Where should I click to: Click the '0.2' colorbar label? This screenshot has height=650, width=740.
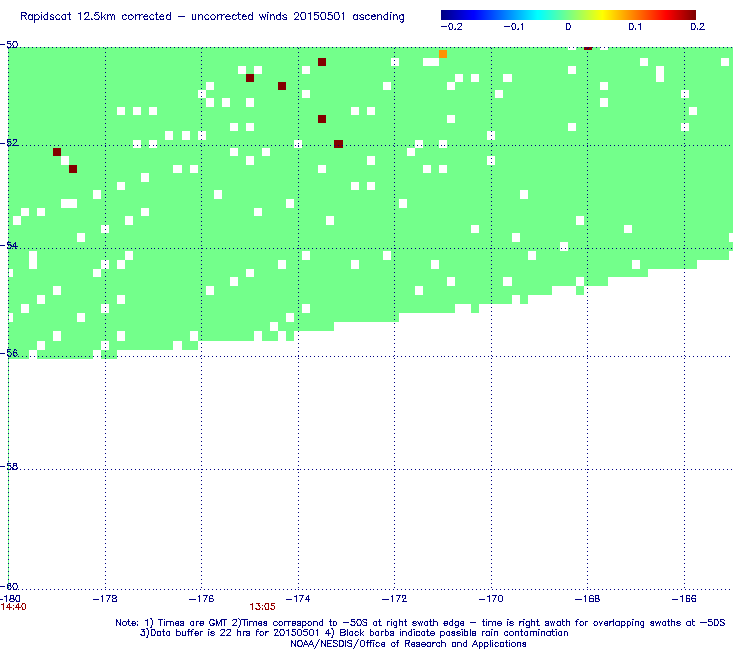[698, 27]
